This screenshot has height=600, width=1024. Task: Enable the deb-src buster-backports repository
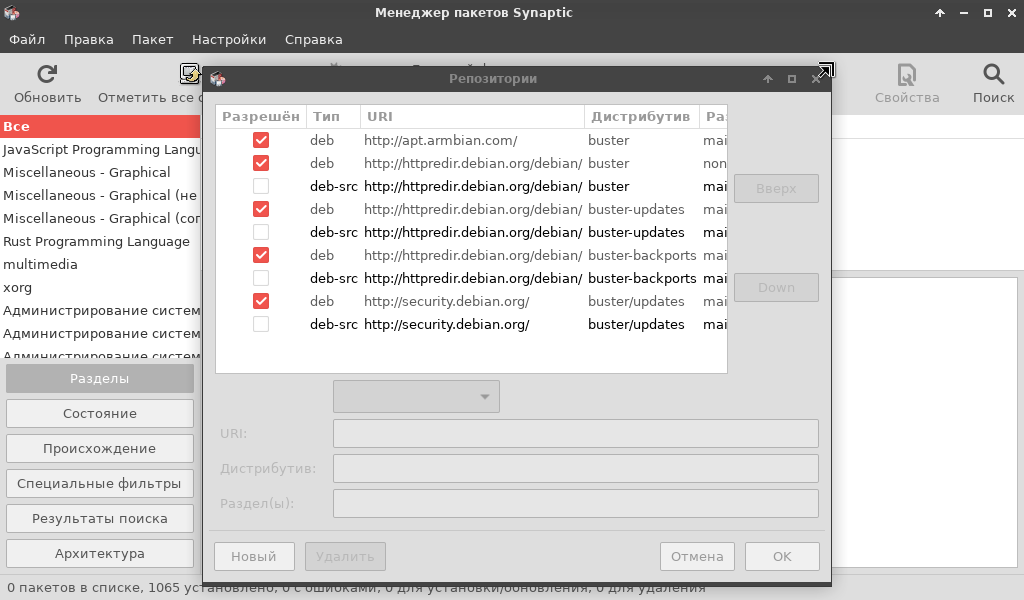(x=261, y=278)
